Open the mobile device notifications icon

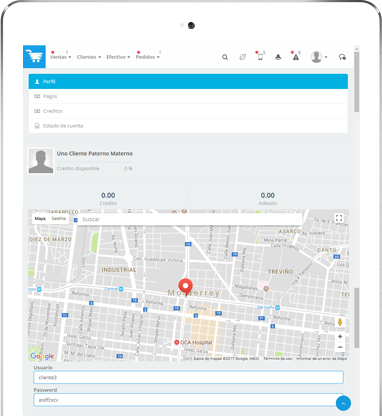260,57
